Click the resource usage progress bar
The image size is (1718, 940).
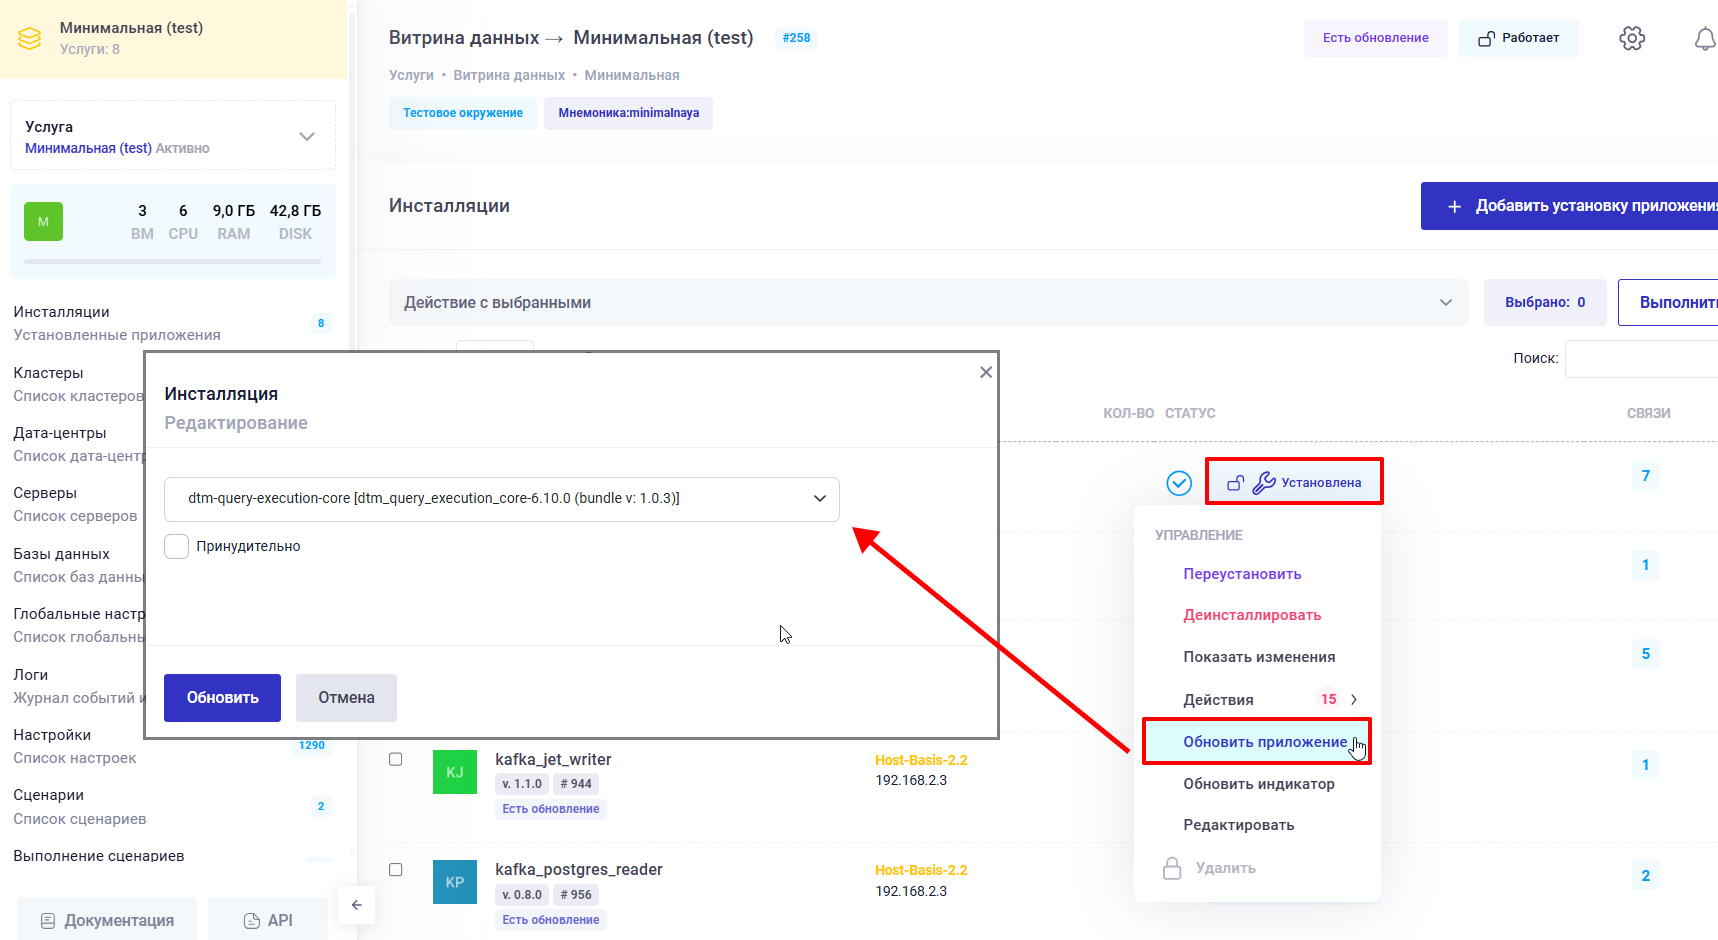171,263
